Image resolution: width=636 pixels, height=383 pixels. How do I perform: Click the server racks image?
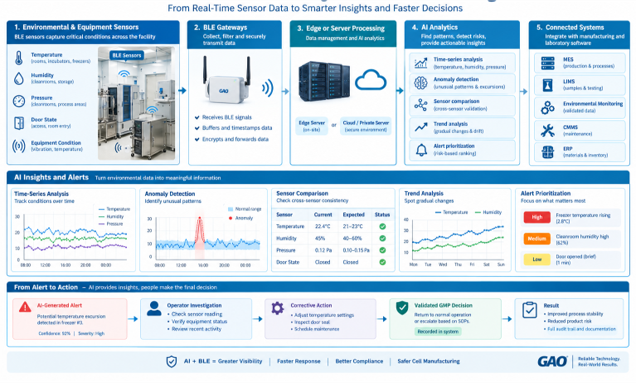[324, 82]
